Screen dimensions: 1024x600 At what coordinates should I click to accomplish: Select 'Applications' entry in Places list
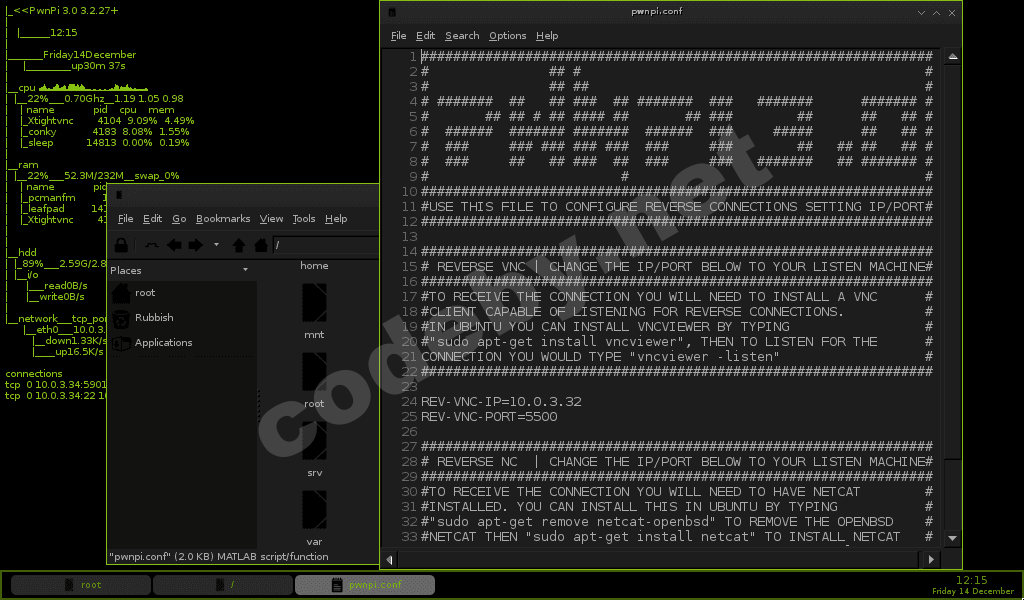click(163, 342)
